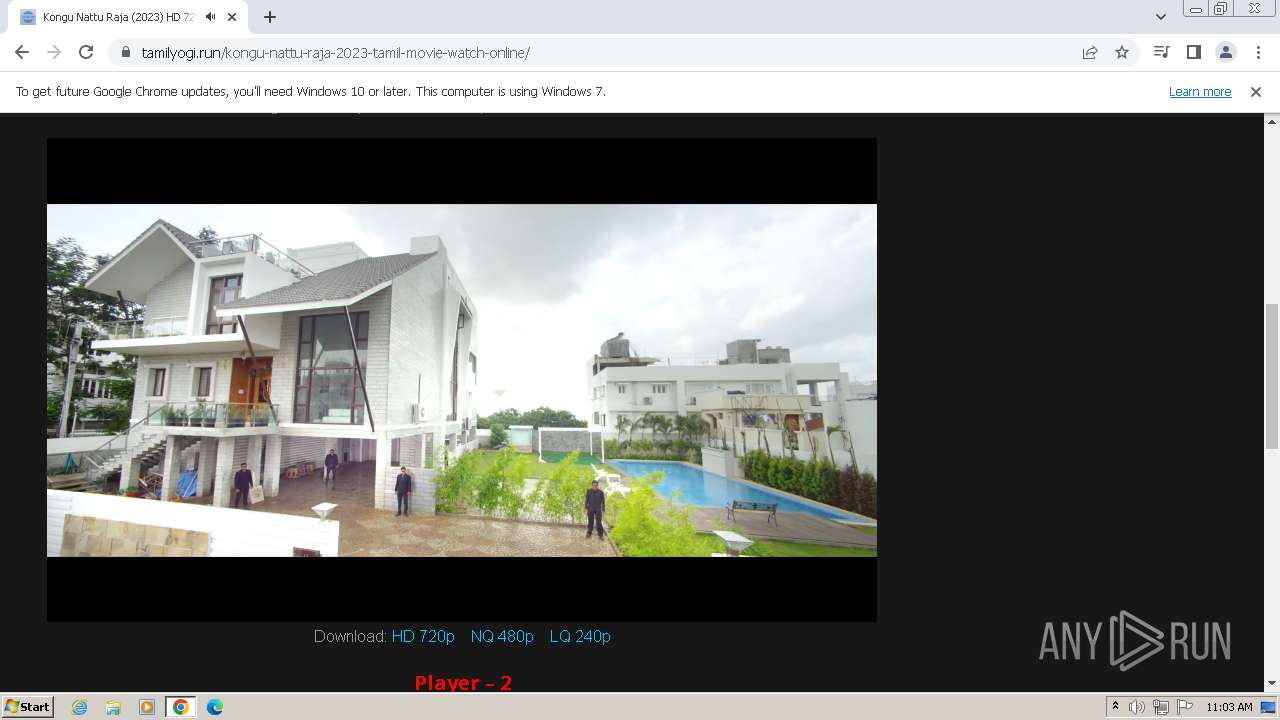This screenshot has width=1280, height=720.
Task: Toggle Chrome side panel
Action: [1193, 52]
